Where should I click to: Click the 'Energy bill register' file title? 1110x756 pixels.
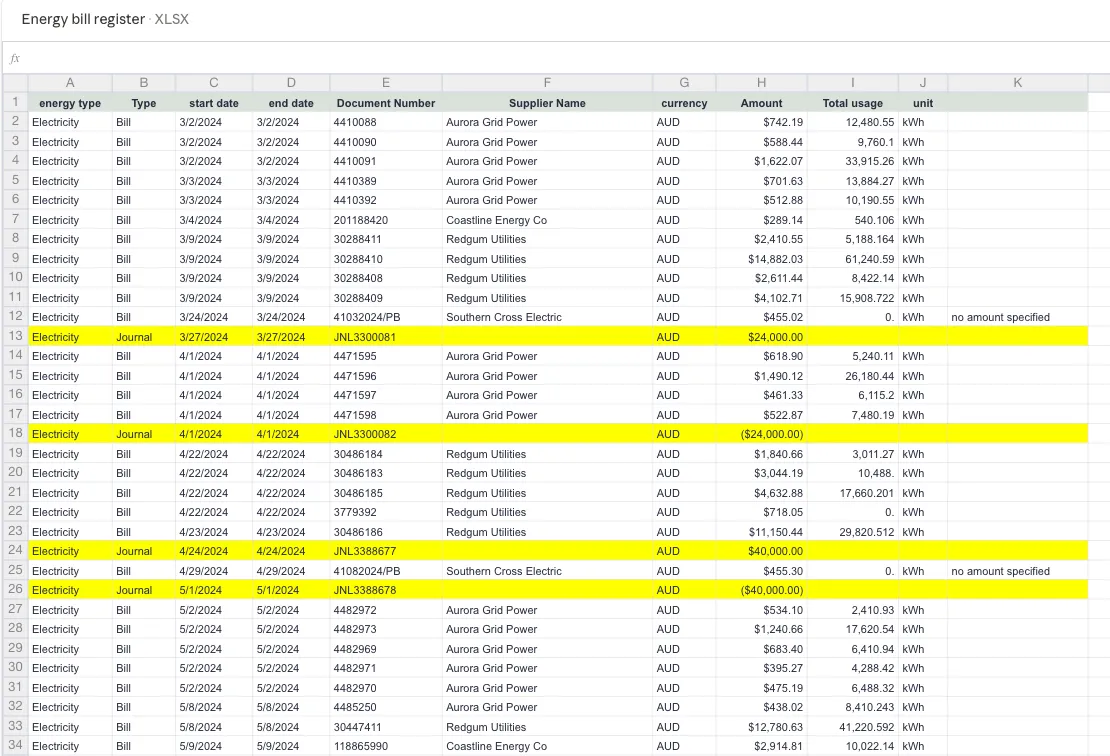click(x=83, y=19)
